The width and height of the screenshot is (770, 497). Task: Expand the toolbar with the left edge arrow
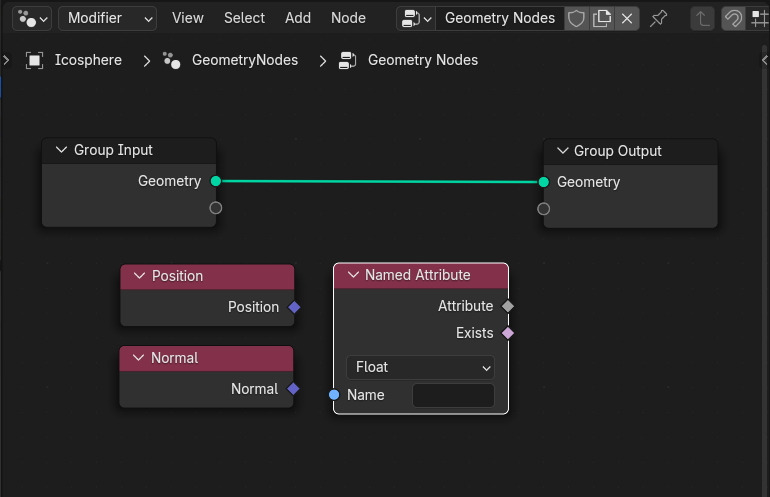(x=6, y=60)
